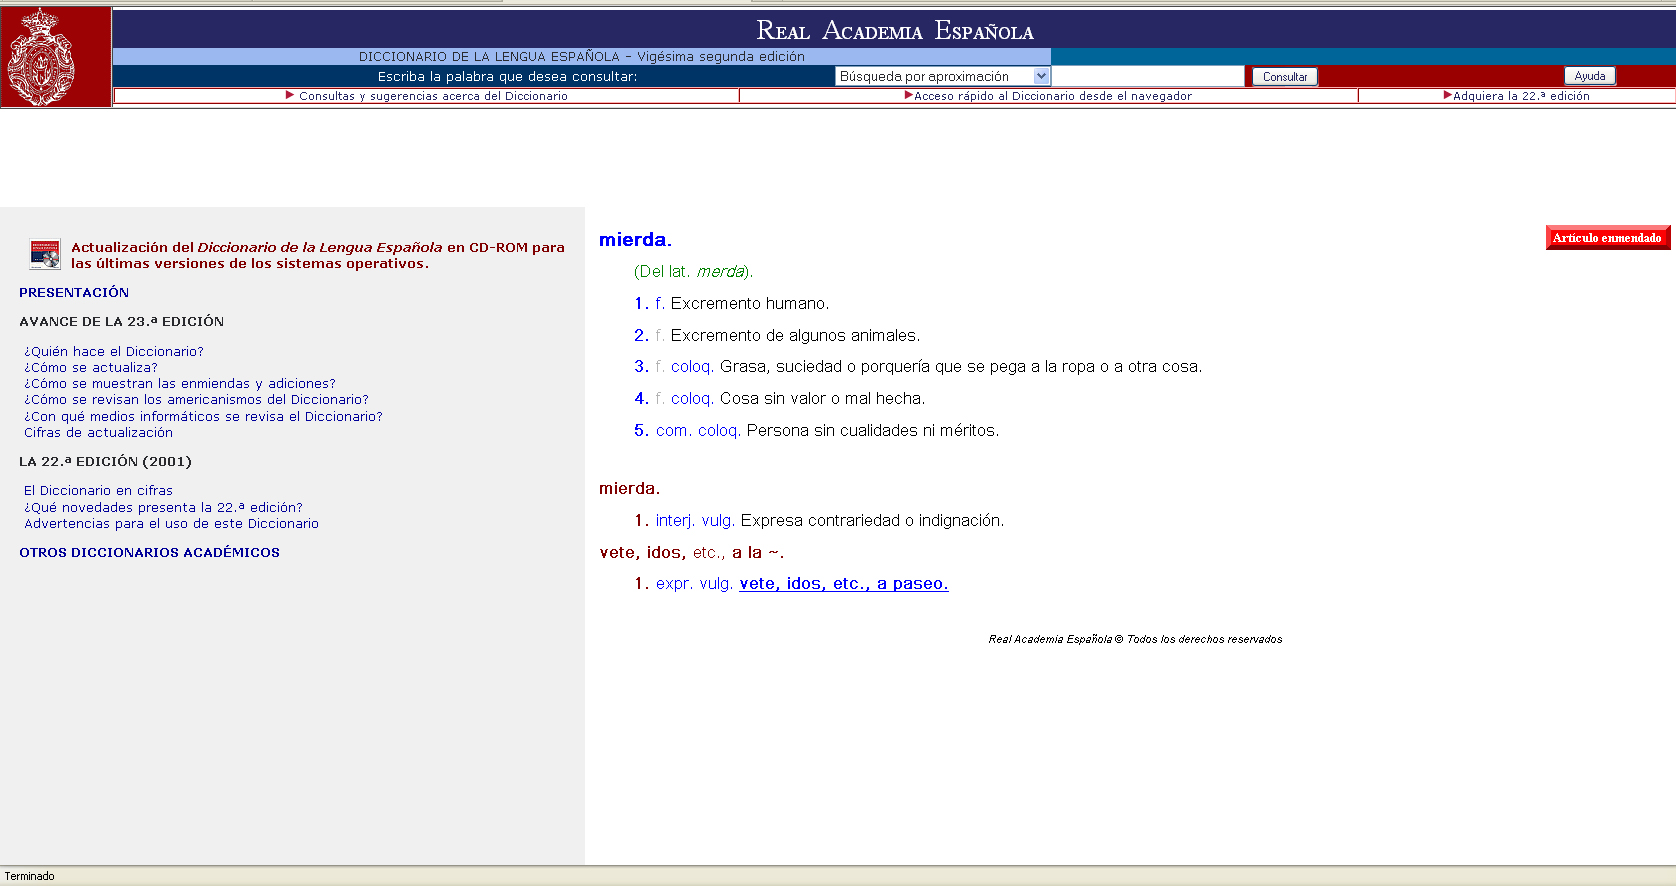
Task: Click the 'Terminado' status bar text
Action: point(29,876)
